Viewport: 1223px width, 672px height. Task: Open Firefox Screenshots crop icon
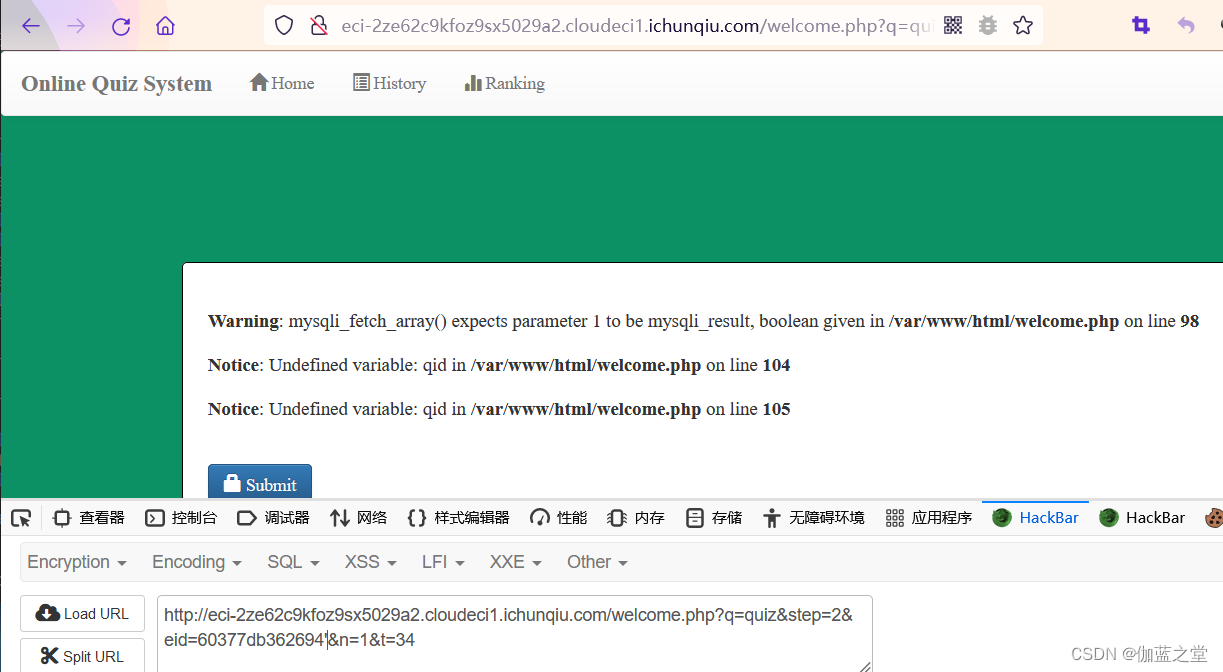[x=1141, y=24]
